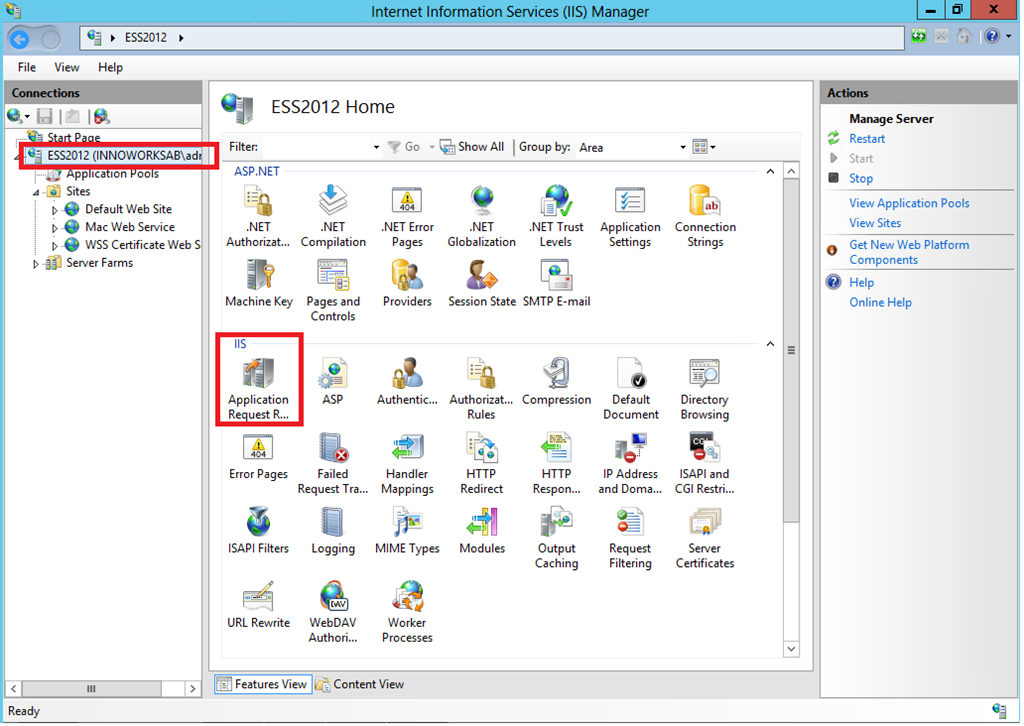Open .NET Compilation feature
This screenshot has width=1024, height=726.
[x=333, y=216]
